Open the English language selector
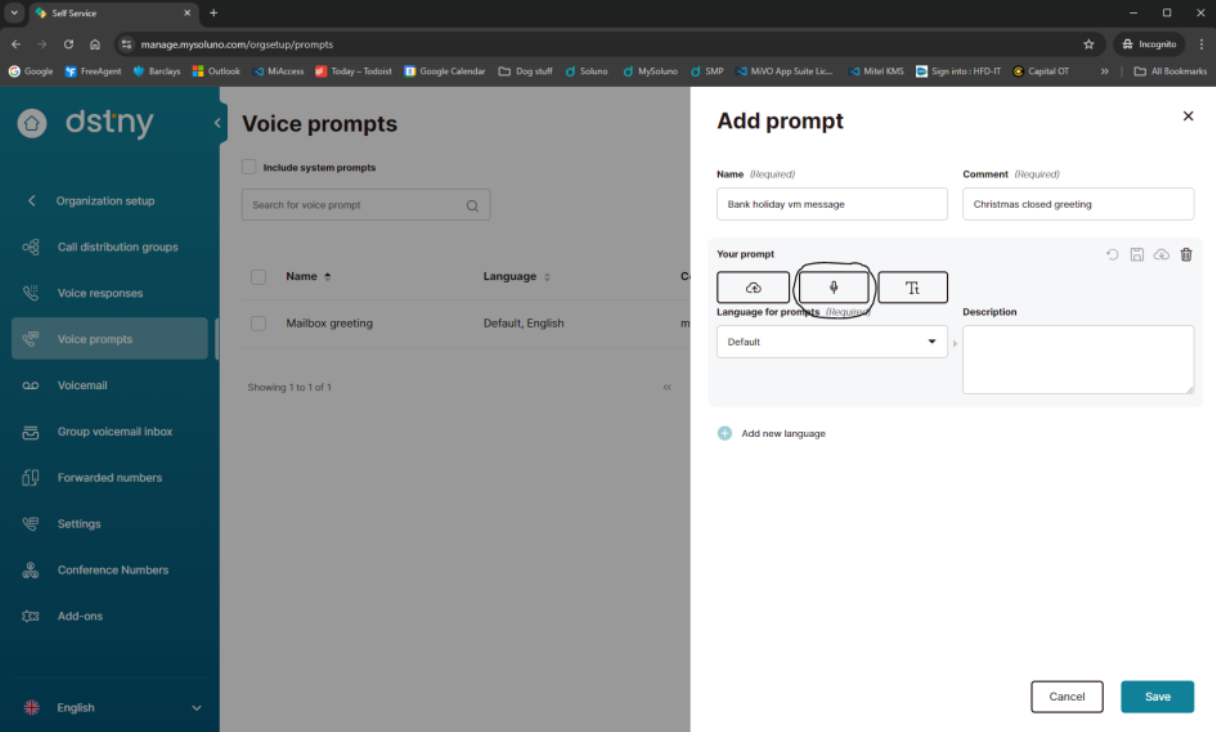 (x=112, y=708)
